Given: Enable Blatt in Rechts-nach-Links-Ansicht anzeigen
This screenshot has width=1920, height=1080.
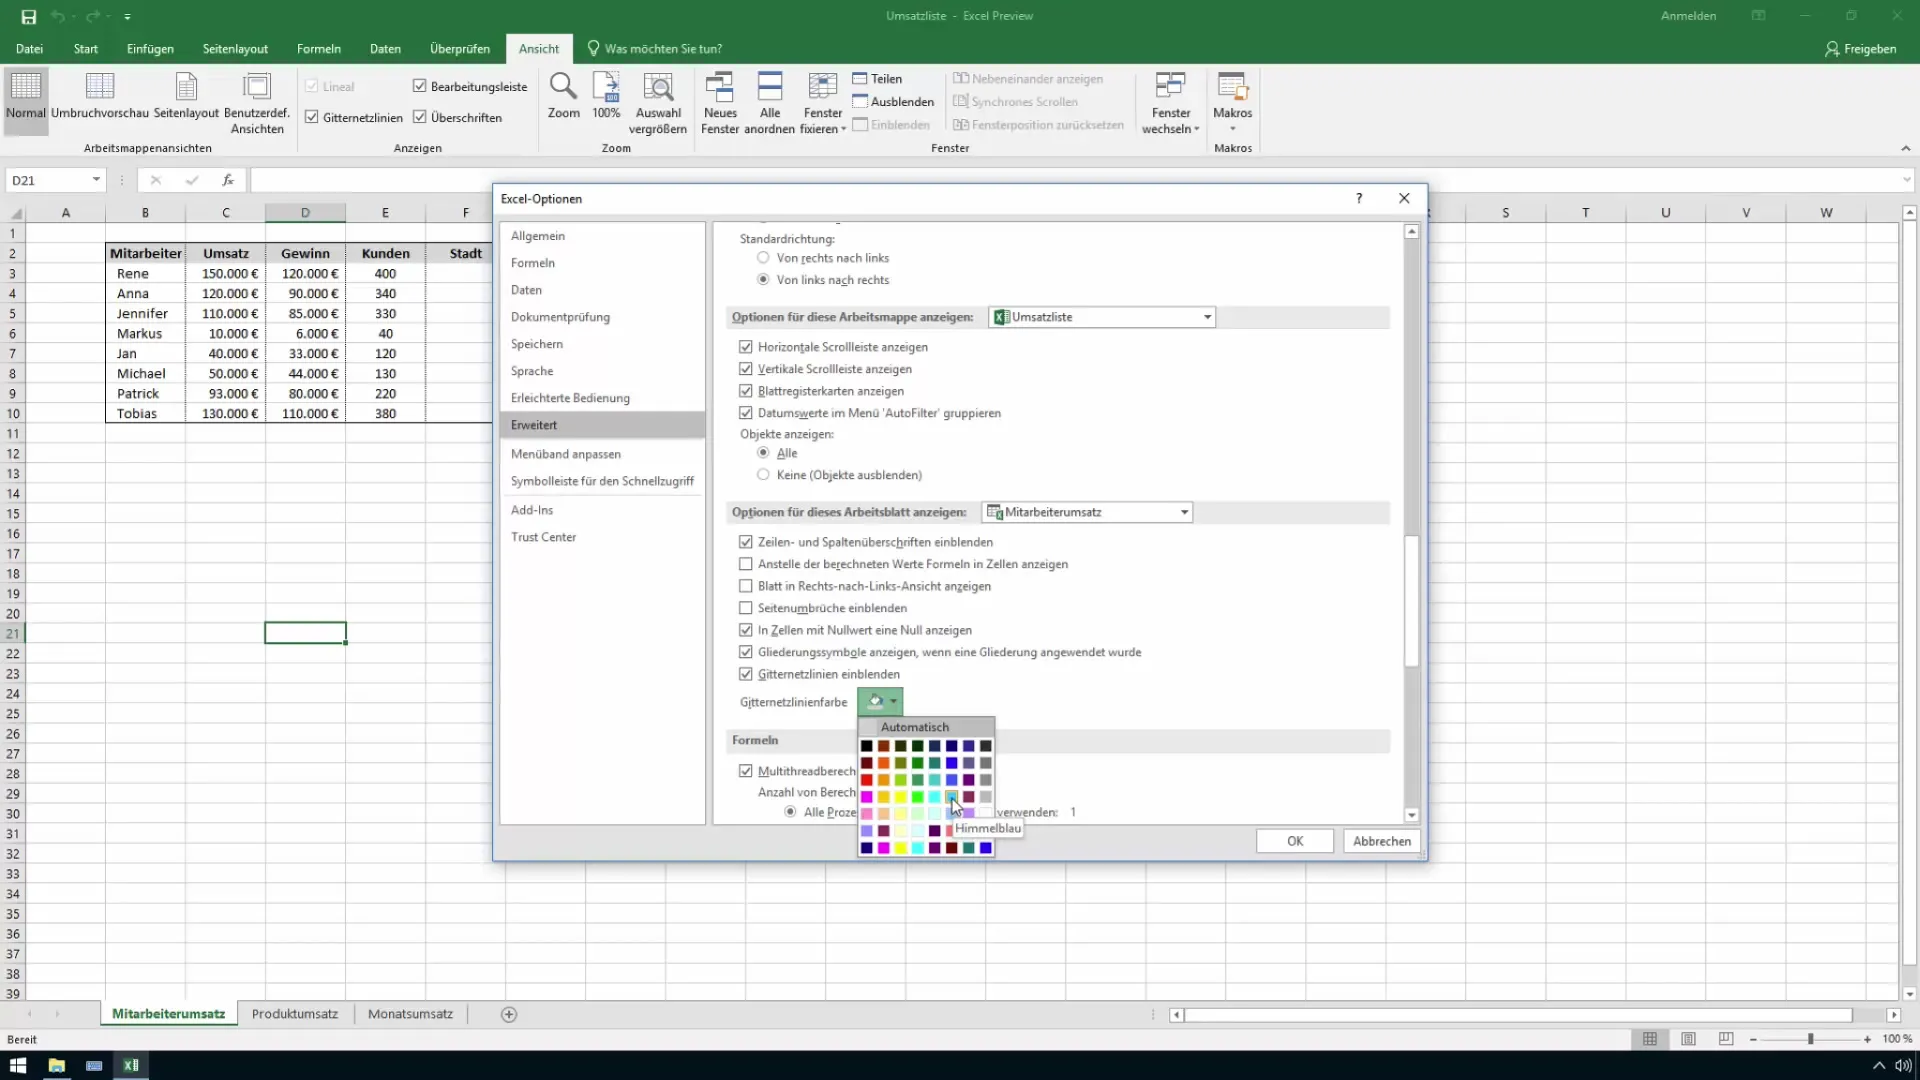Looking at the screenshot, I should click(746, 585).
